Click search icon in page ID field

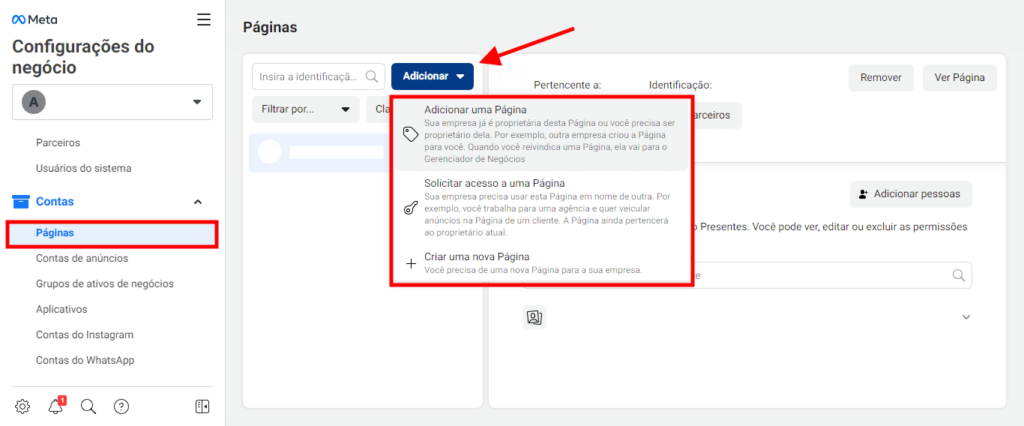372,76
